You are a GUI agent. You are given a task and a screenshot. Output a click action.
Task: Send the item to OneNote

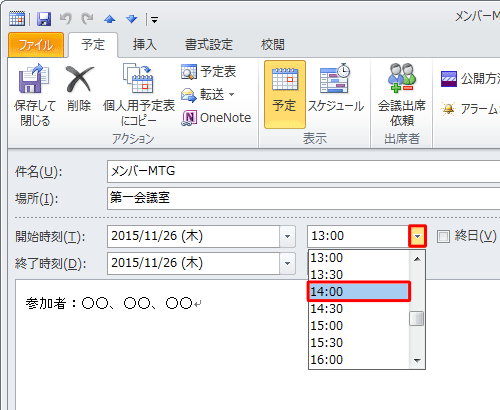click(x=216, y=118)
